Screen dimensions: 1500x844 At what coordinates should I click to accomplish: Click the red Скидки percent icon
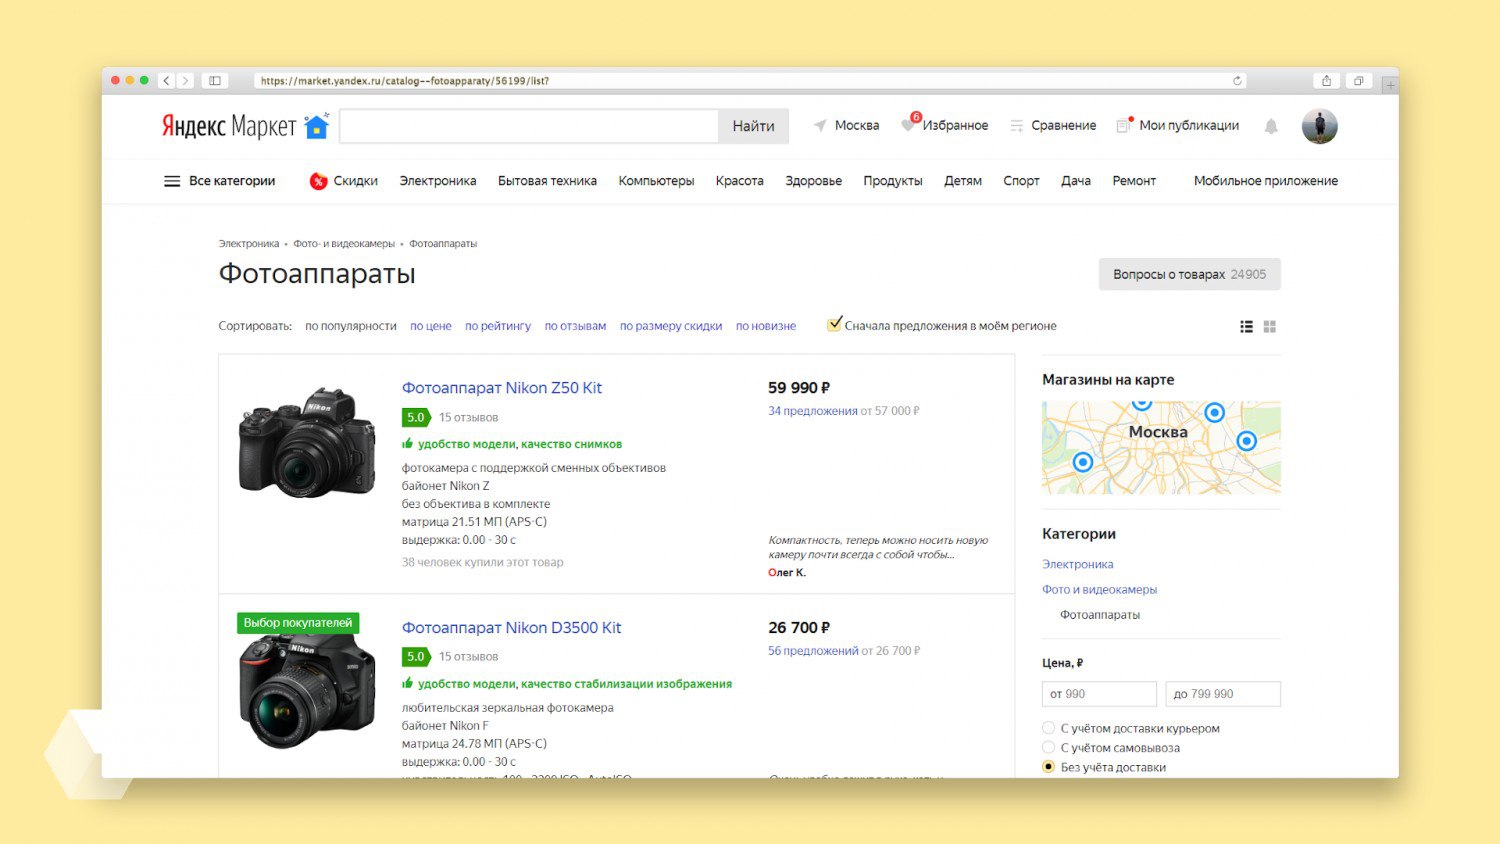(318, 181)
